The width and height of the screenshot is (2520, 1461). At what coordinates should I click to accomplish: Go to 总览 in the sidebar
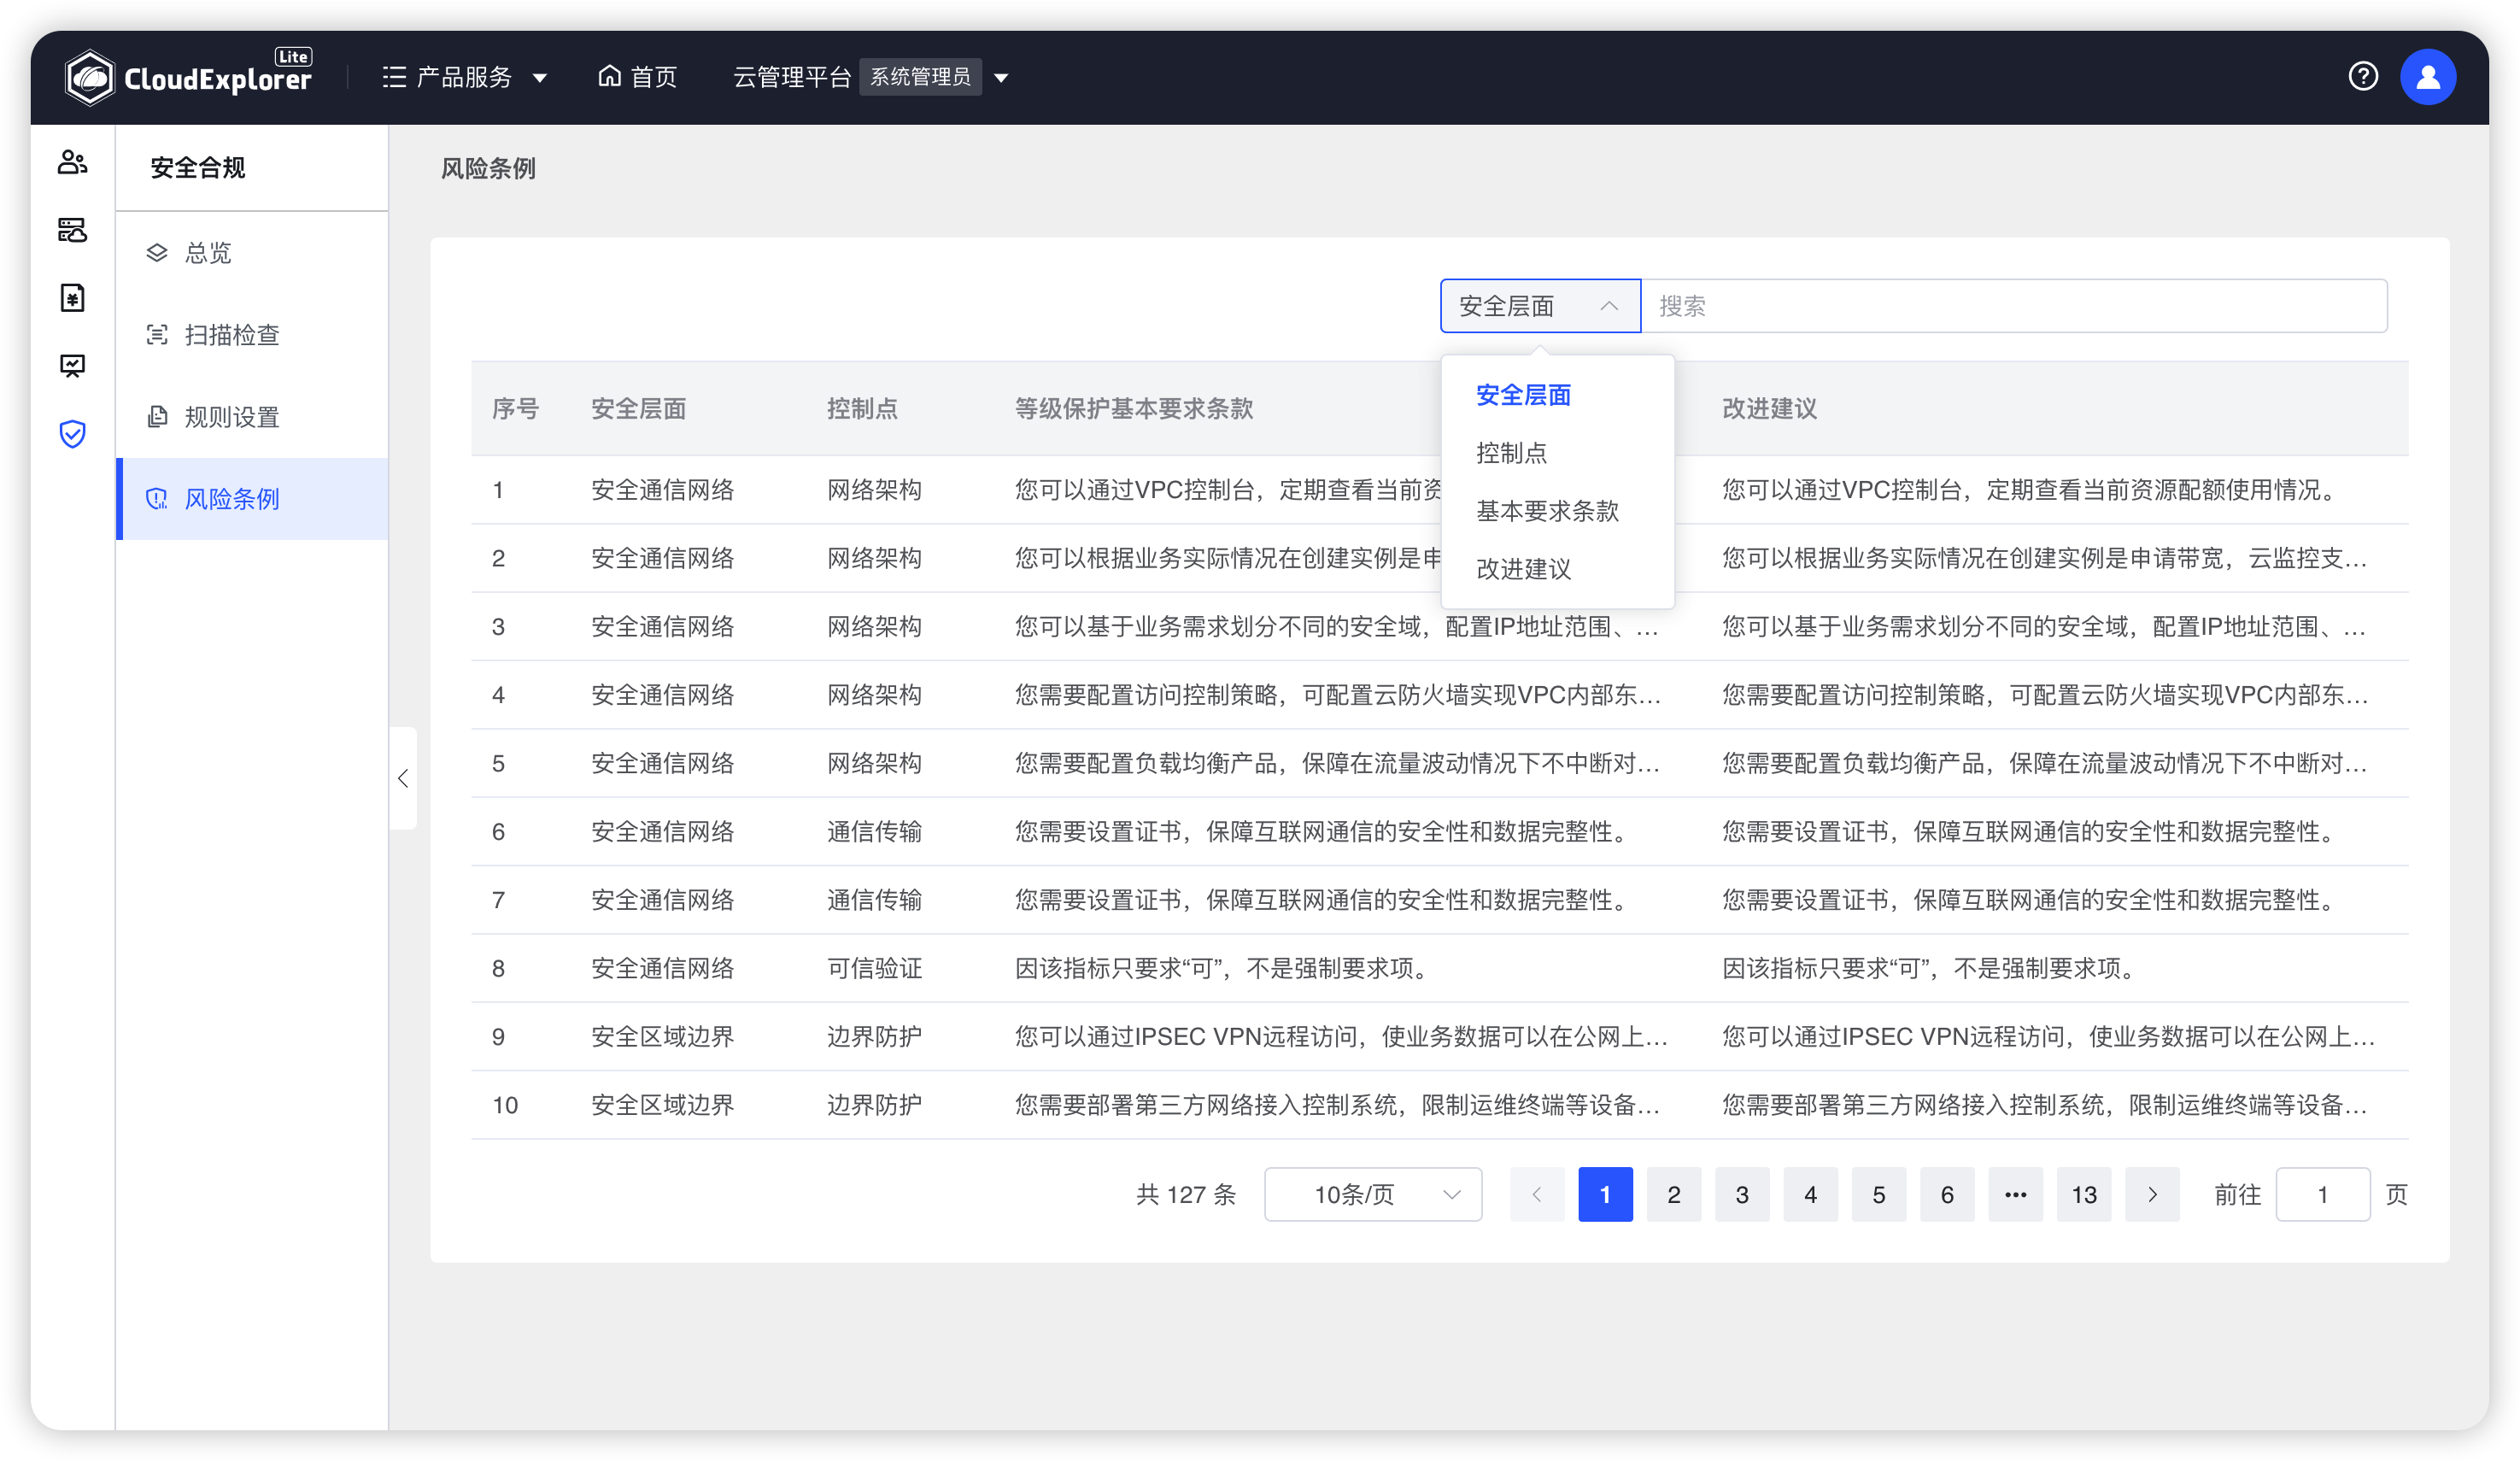[252, 252]
